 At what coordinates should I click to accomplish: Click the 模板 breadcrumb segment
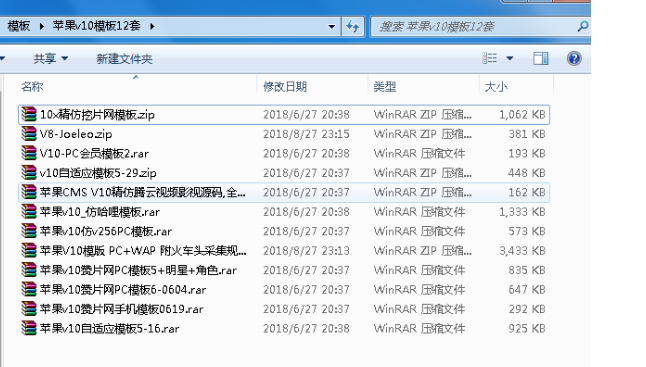click(19, 26)
